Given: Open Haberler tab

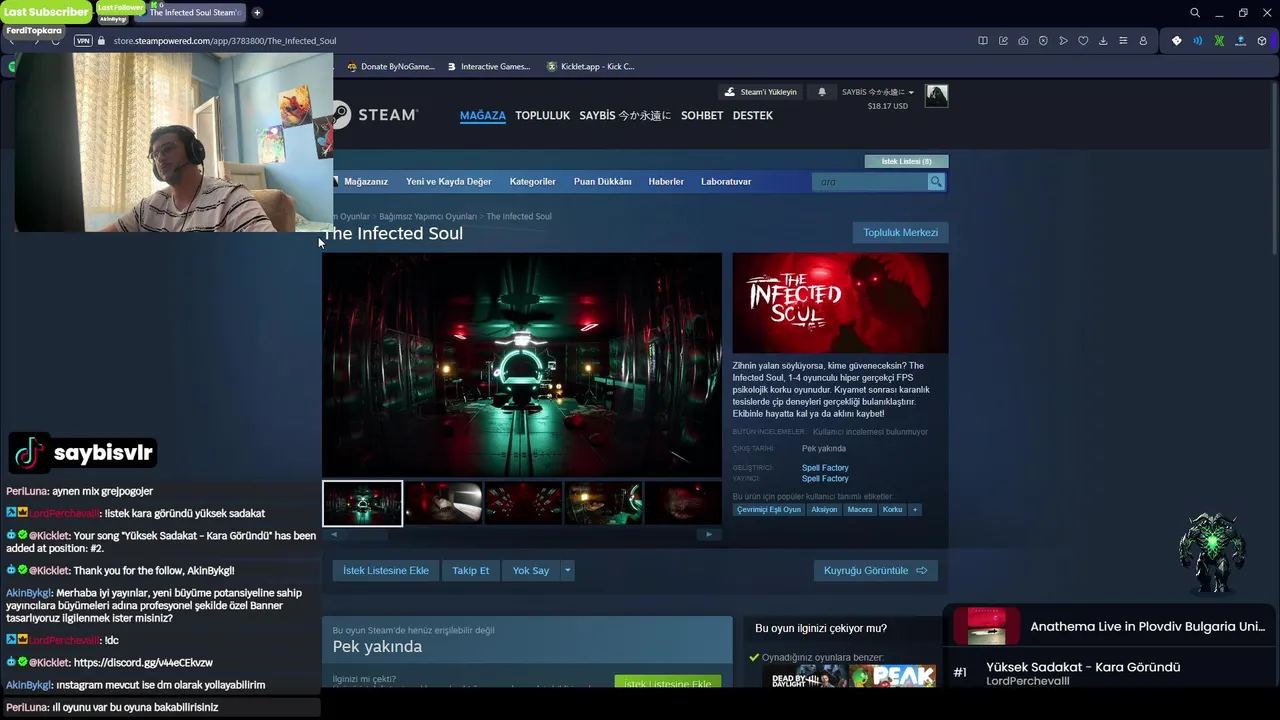Looking at the screenshot, I should coord(666,182).
